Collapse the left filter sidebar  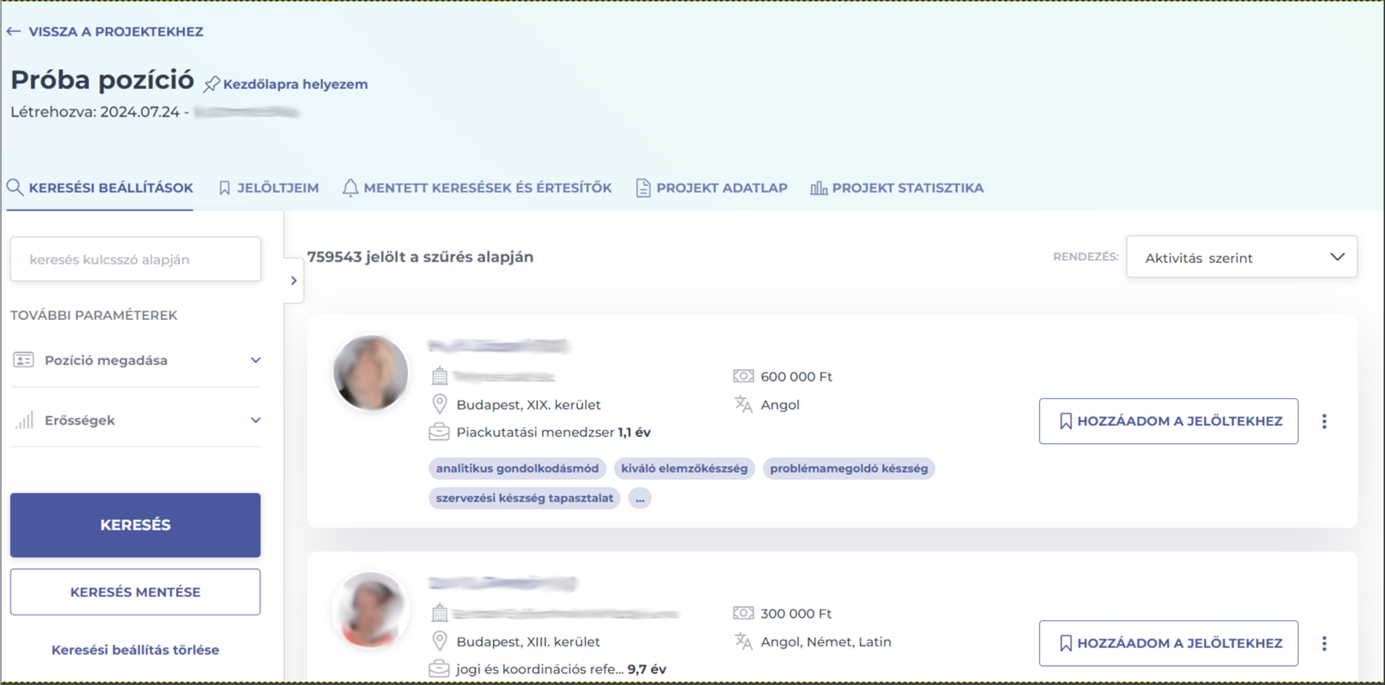tap(293, 281)
